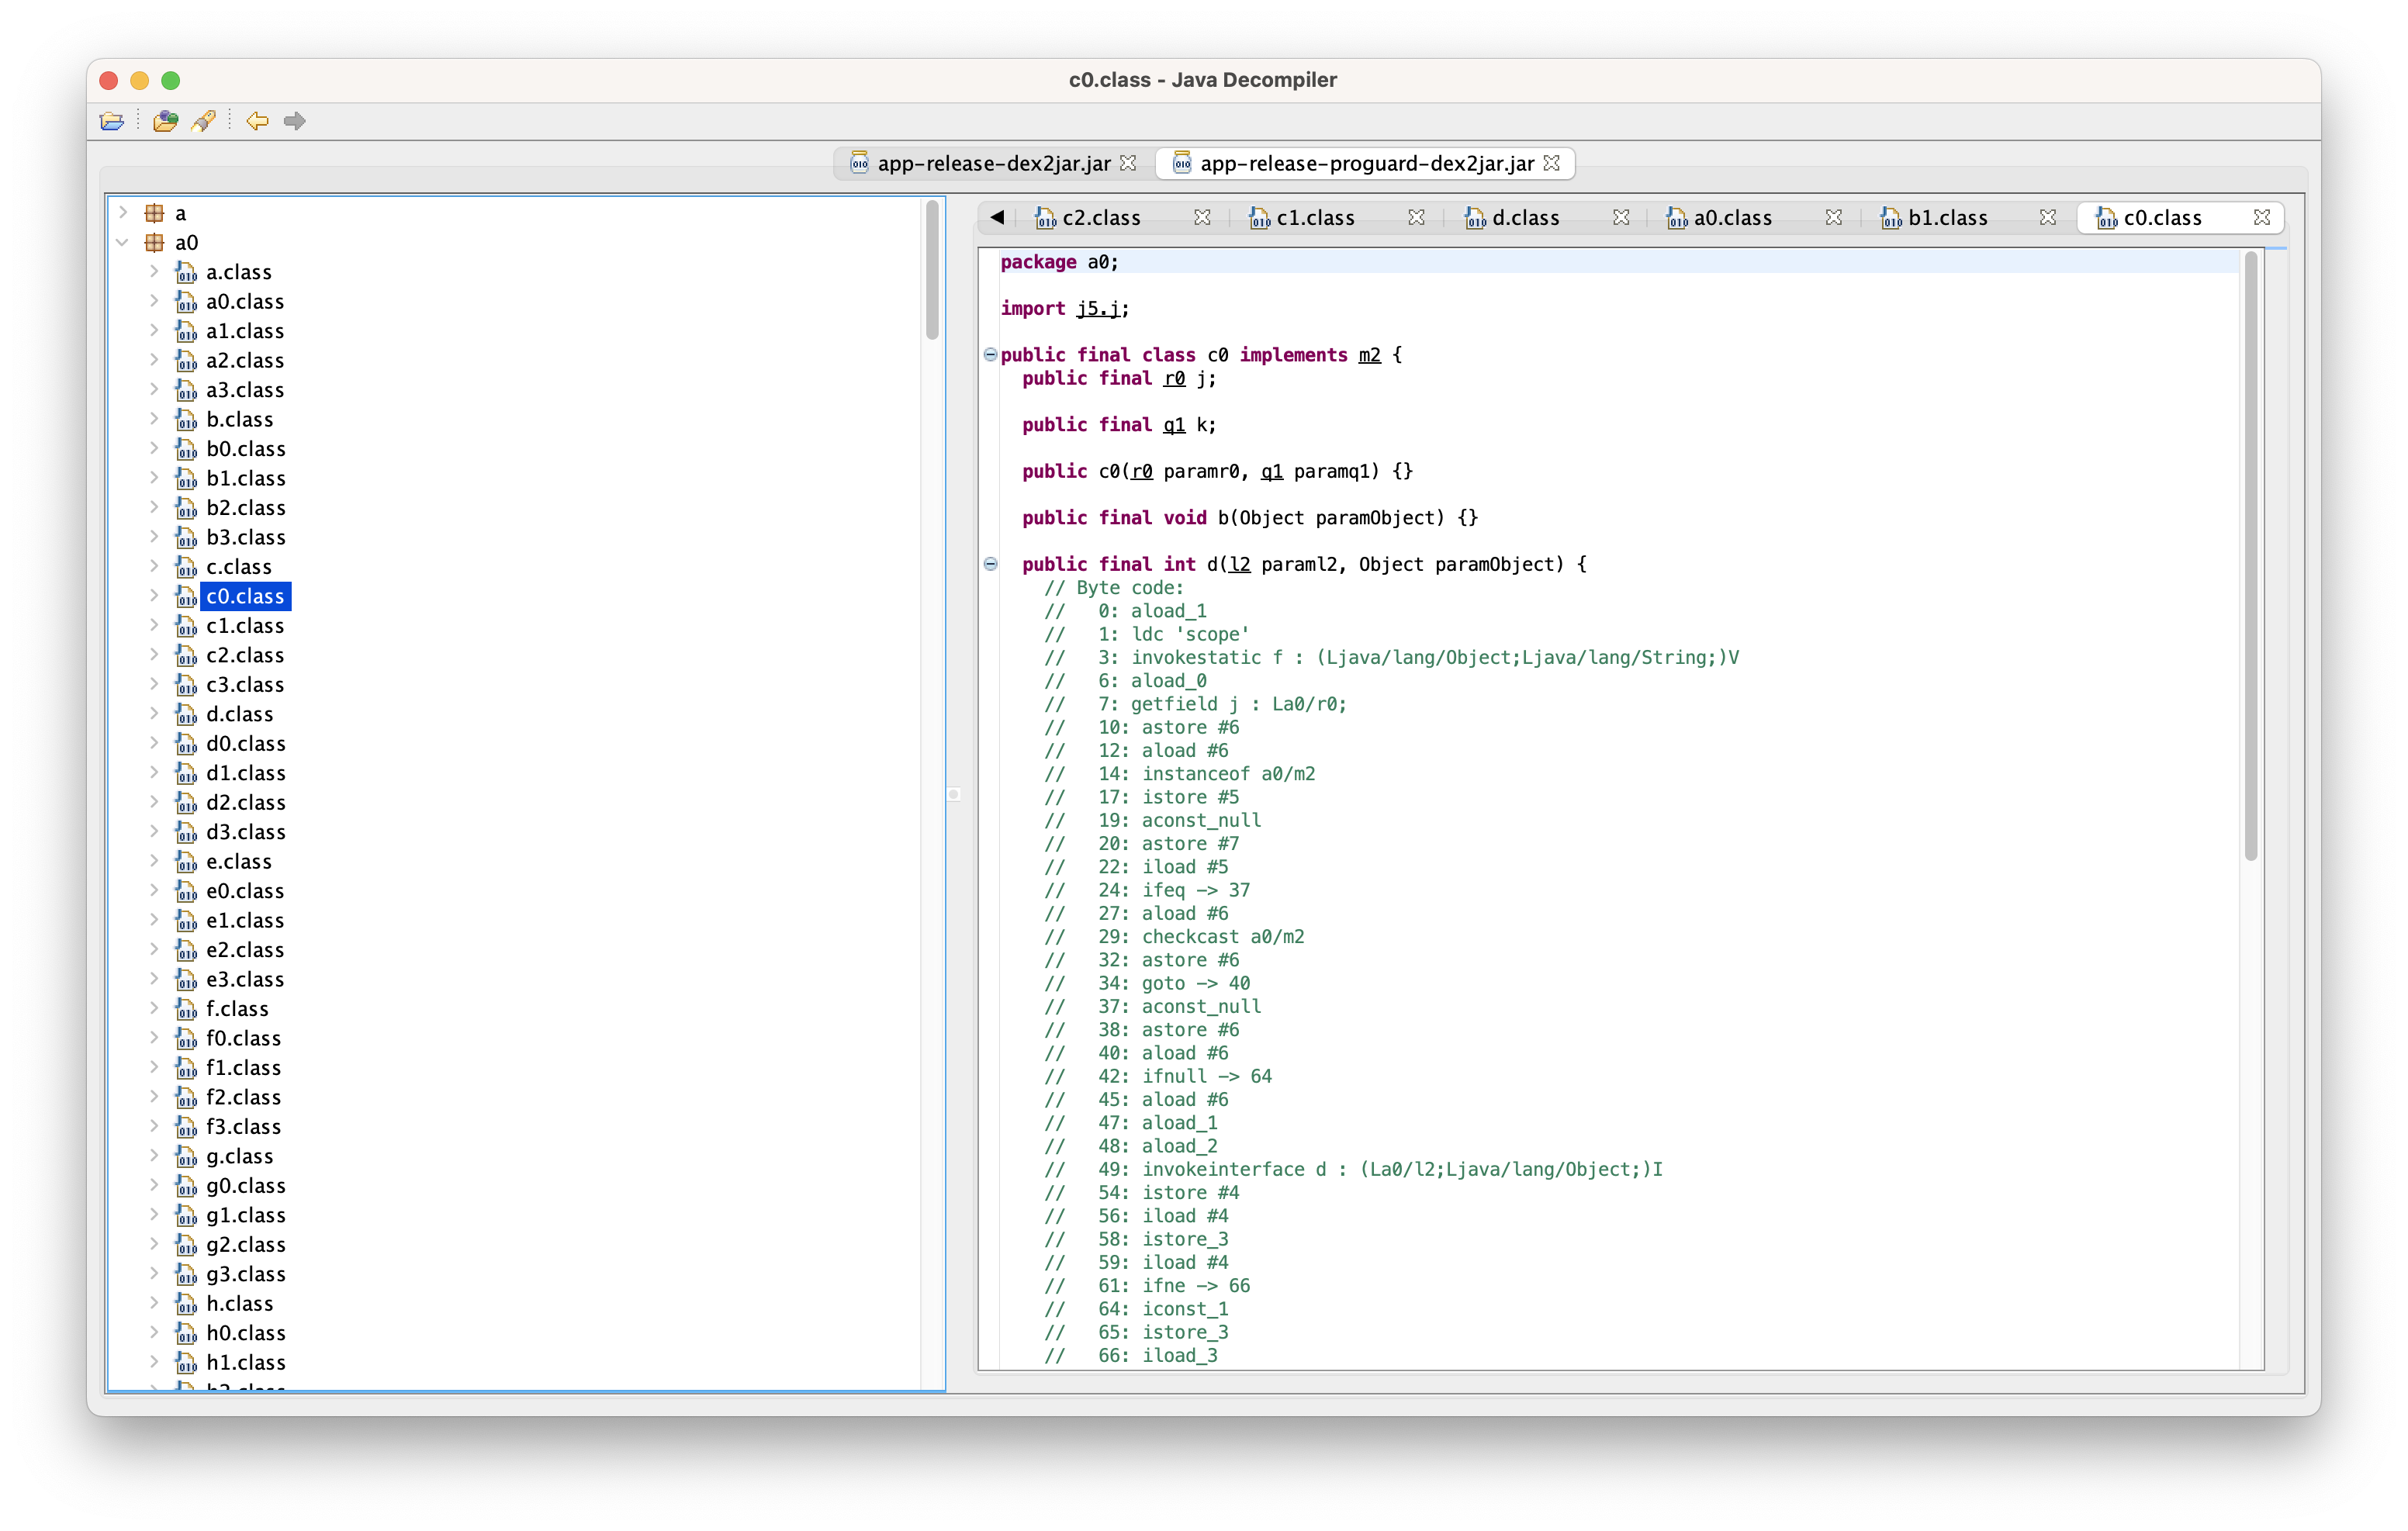The height and width of the screenshot is (1531, 2408).
Task: Collapse the a0 package tree node
Action: coord(122,242)
